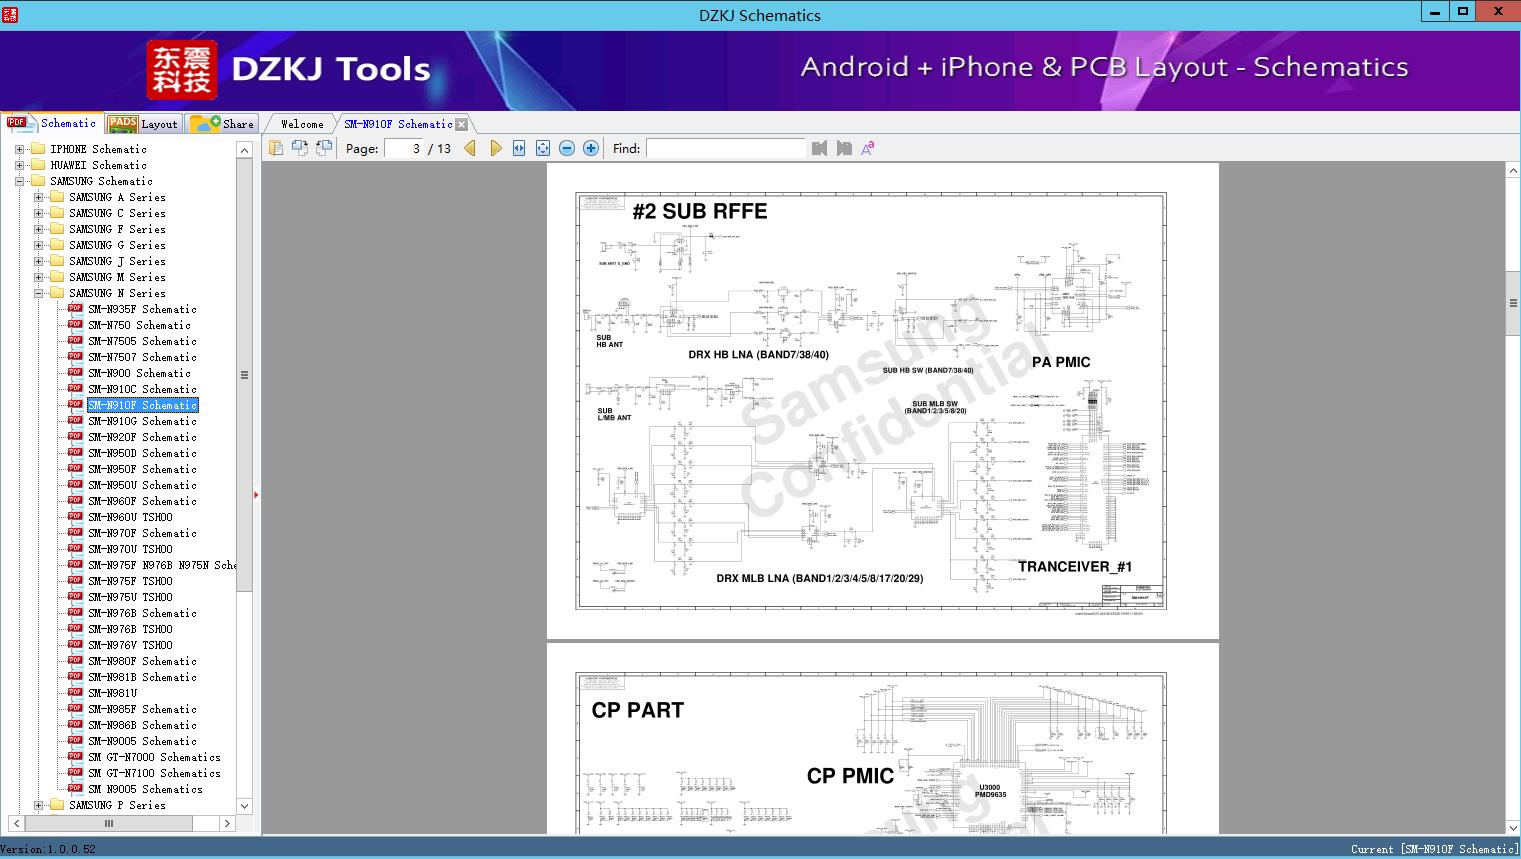Click the PDF icon of SM-N981U

click(76, 693)
